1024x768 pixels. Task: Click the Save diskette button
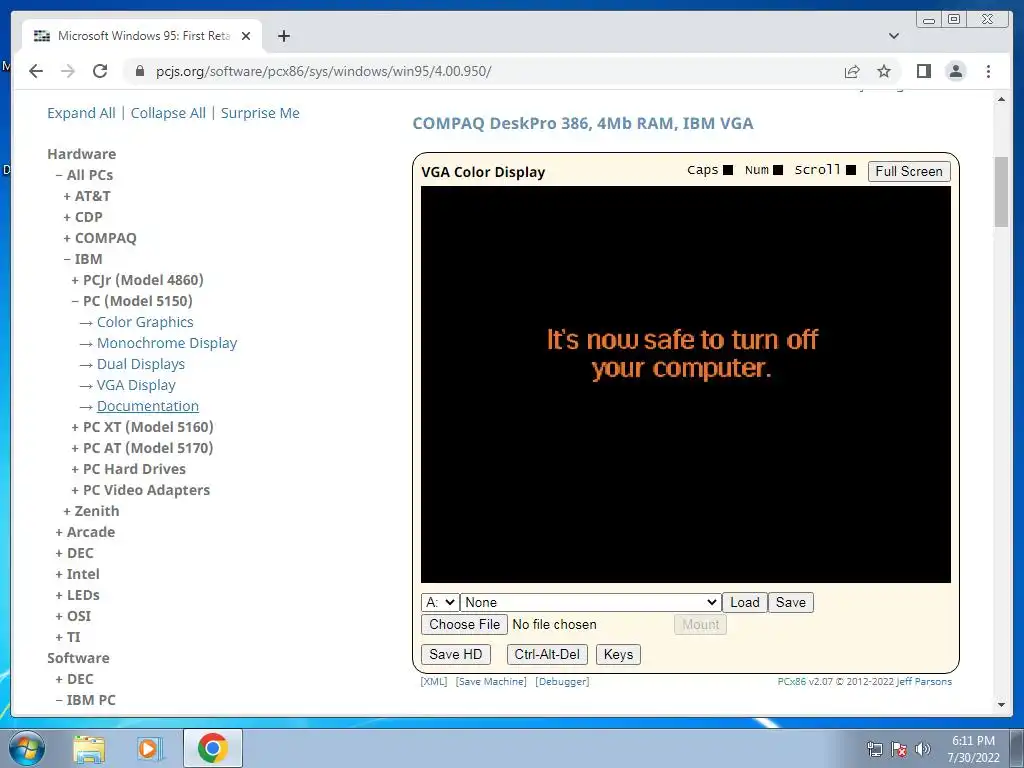[x=791, y=602]
